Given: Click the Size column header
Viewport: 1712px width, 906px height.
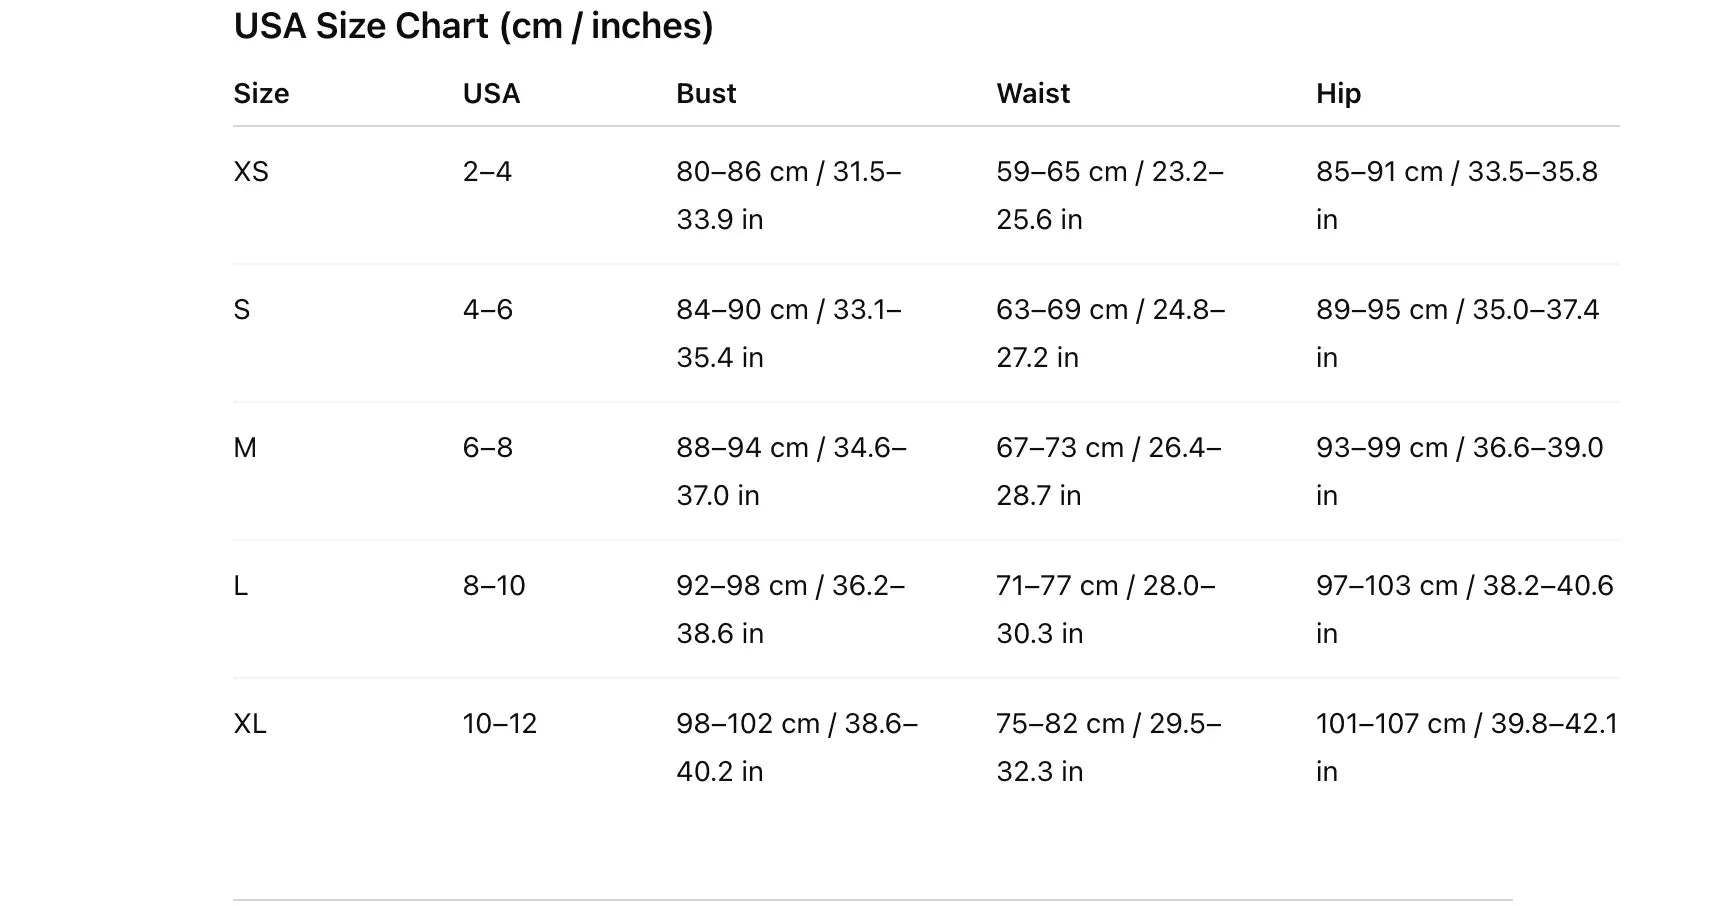Looking at the screenshot, I should click(x=261, y=94).
